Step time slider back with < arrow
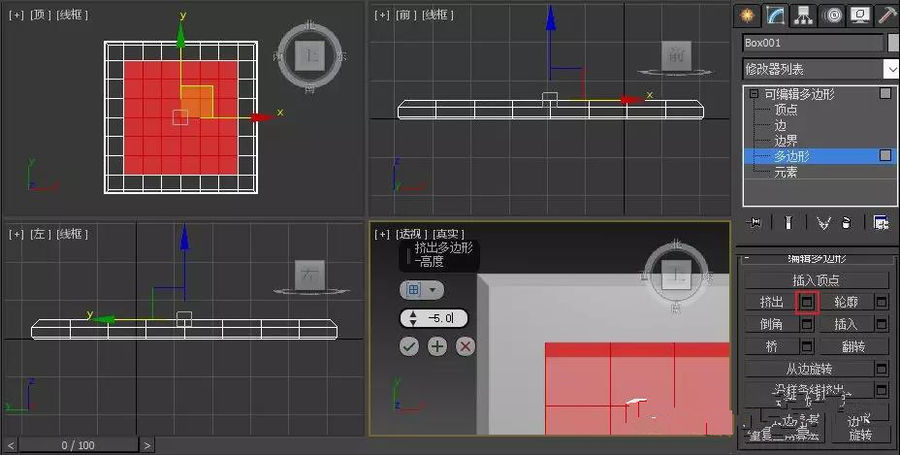The height and width of the screenshot is (455, 900). point(10,445)
